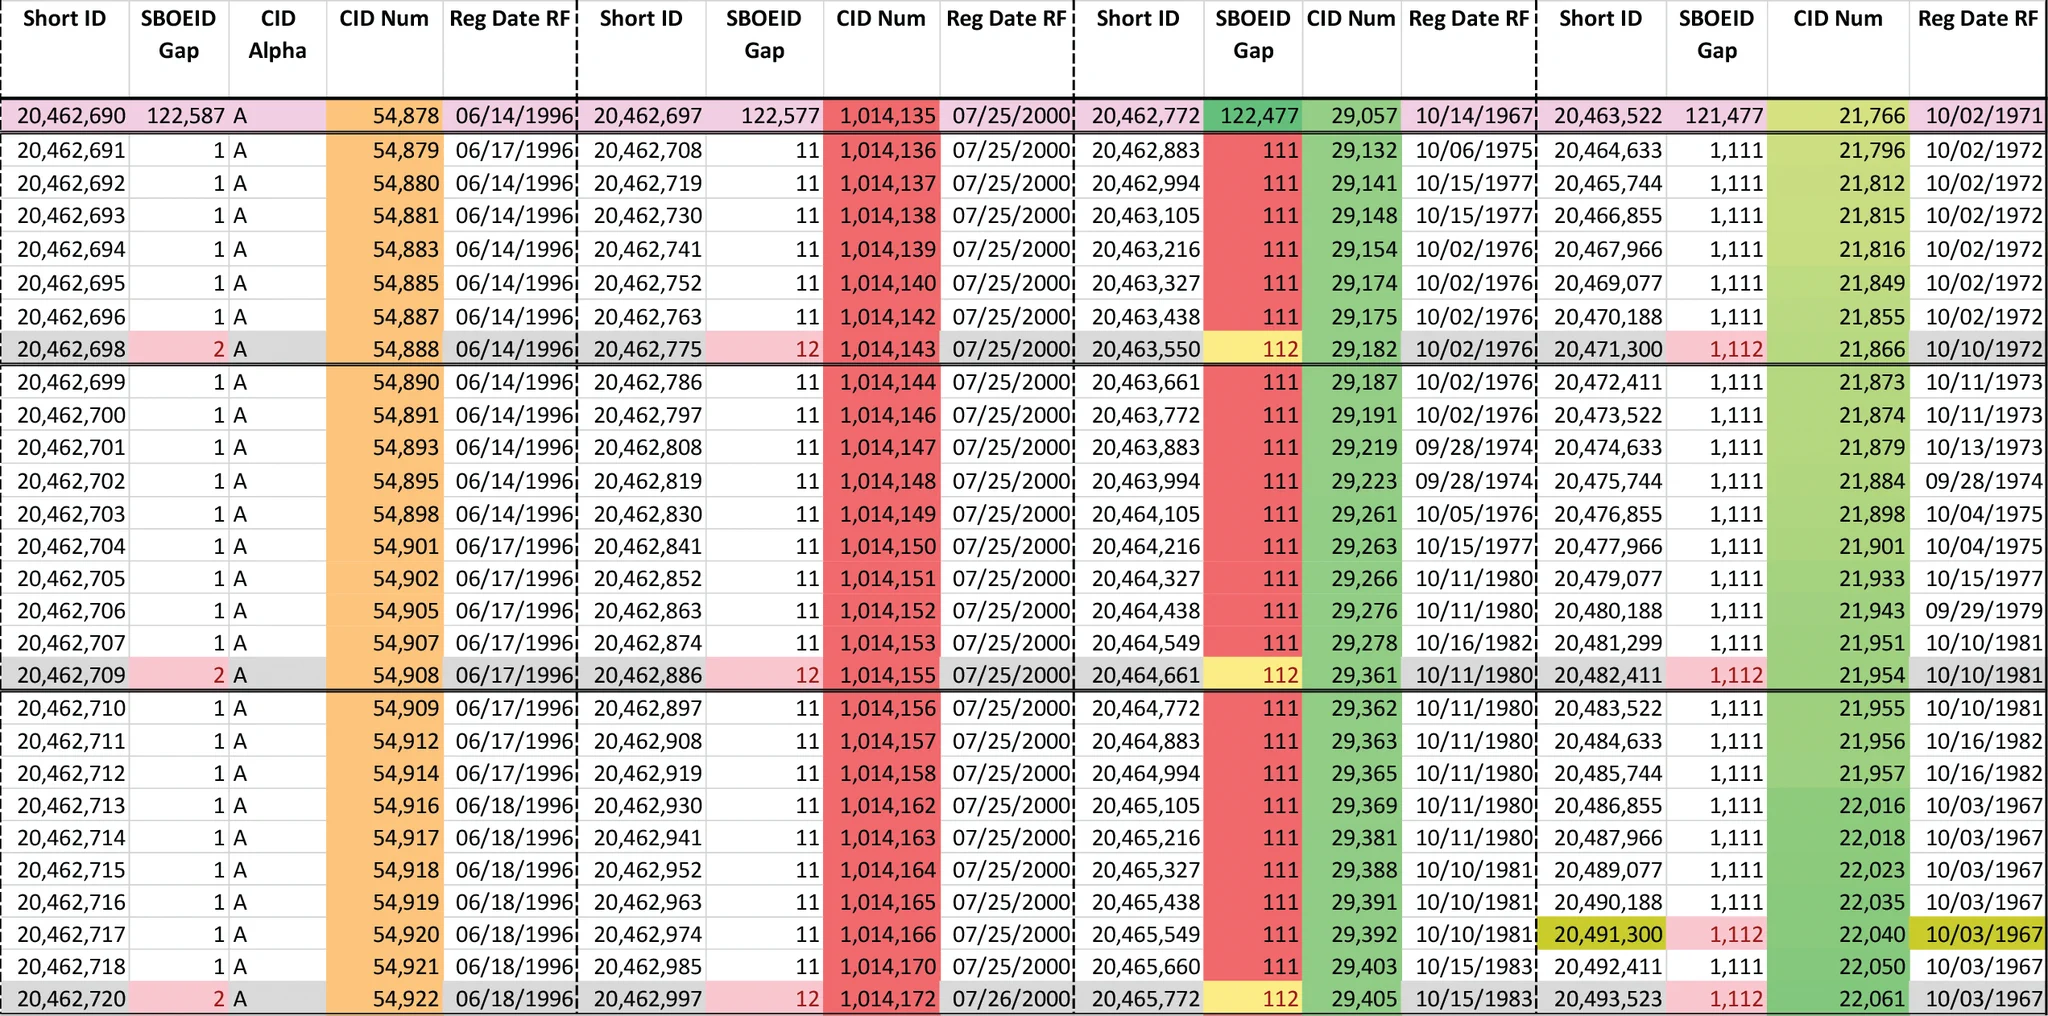2048x1016 pixels.
Task: Select registration date 10/10/1972
Action: [1977, 350]
